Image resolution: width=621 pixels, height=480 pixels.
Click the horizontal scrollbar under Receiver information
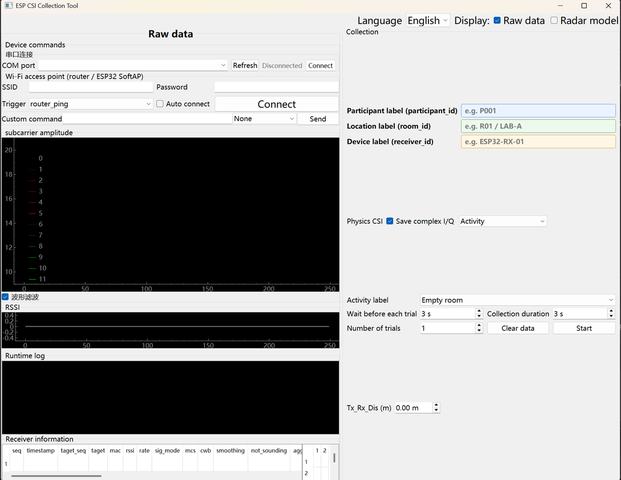coord(56,476)
